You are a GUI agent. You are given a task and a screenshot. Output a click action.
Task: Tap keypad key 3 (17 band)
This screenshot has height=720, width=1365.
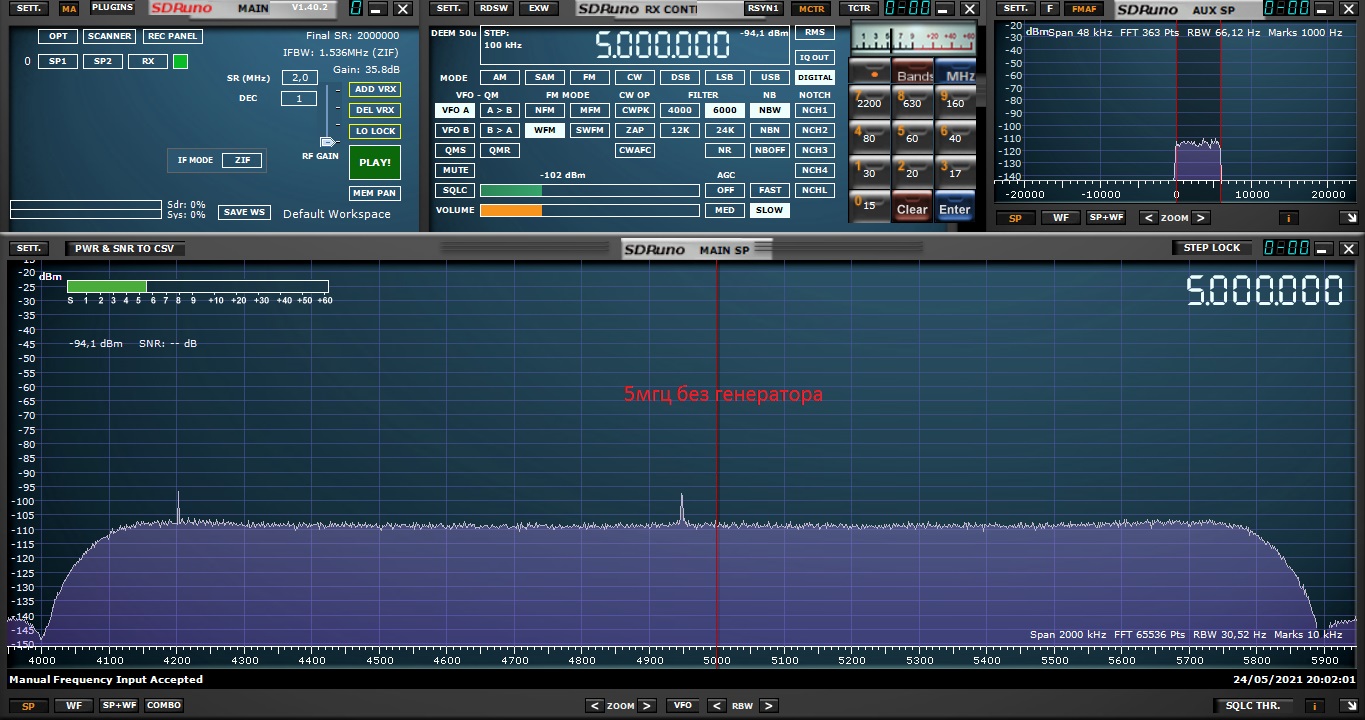(954, 171)
